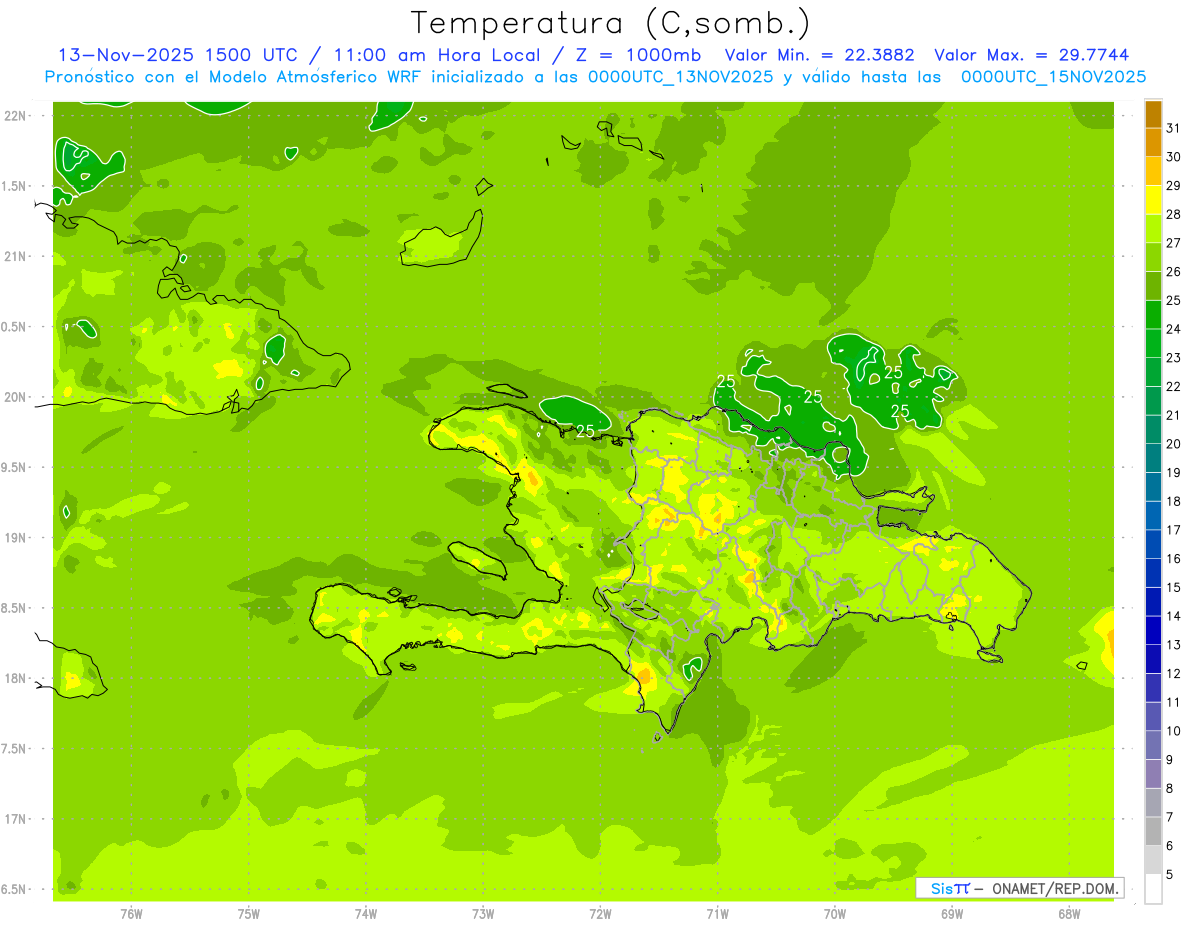The width and height of the screenshot is (1200, 927).
Task: Click the "Valor Min. = 22.3882" text
Action: pos(819,55)
